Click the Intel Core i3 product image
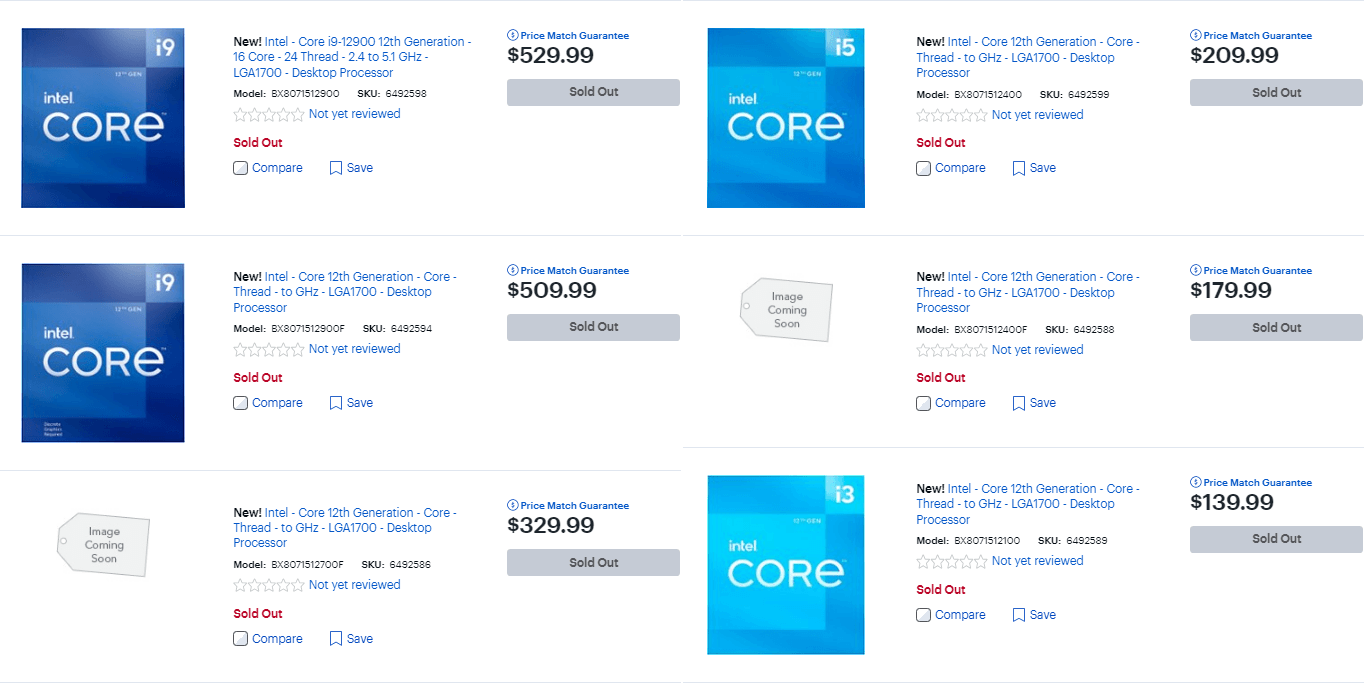Viewport: 1364px width, 683px height. (786, 565)
